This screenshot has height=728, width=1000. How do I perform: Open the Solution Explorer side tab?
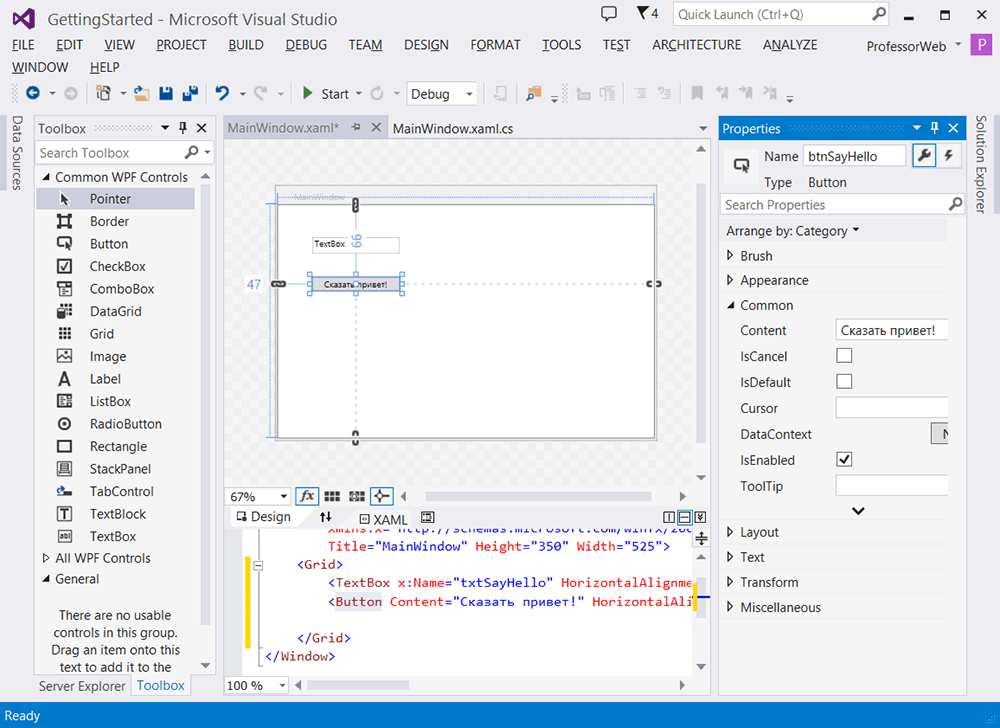pyautogui.click(x=982, y=164)
